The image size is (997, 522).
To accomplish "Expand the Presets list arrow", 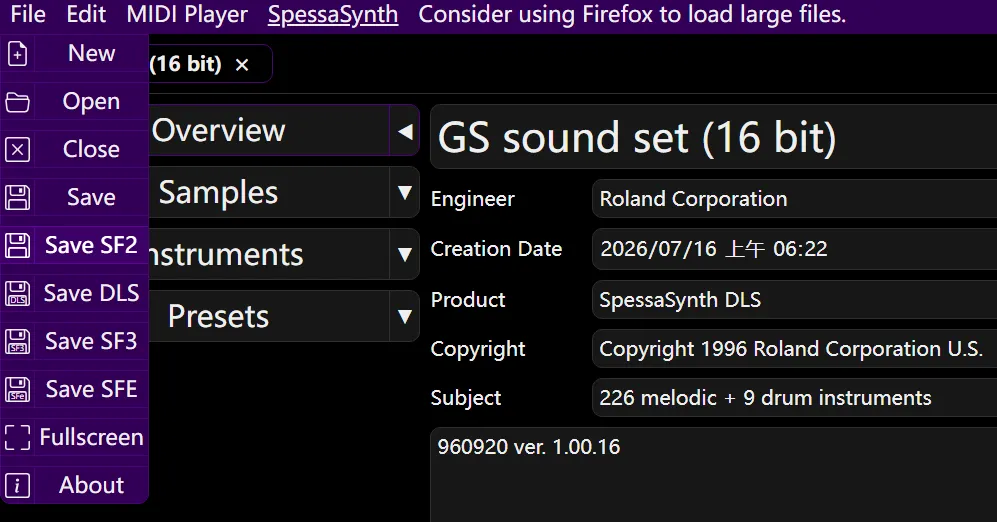I will tap(405, 316).
